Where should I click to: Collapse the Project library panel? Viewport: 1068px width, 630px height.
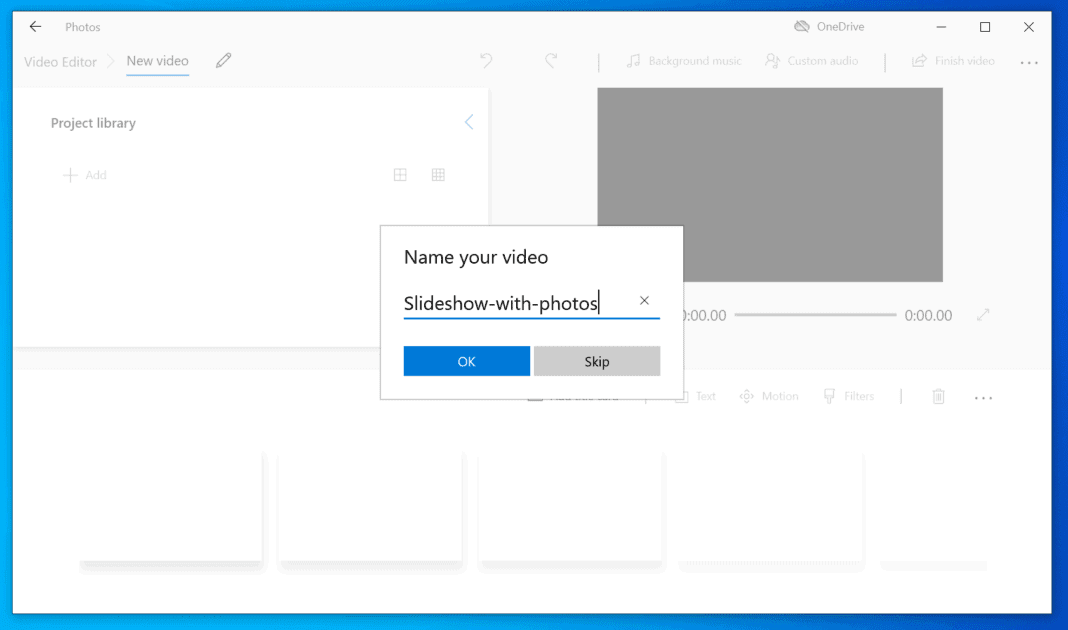[469, 122]
